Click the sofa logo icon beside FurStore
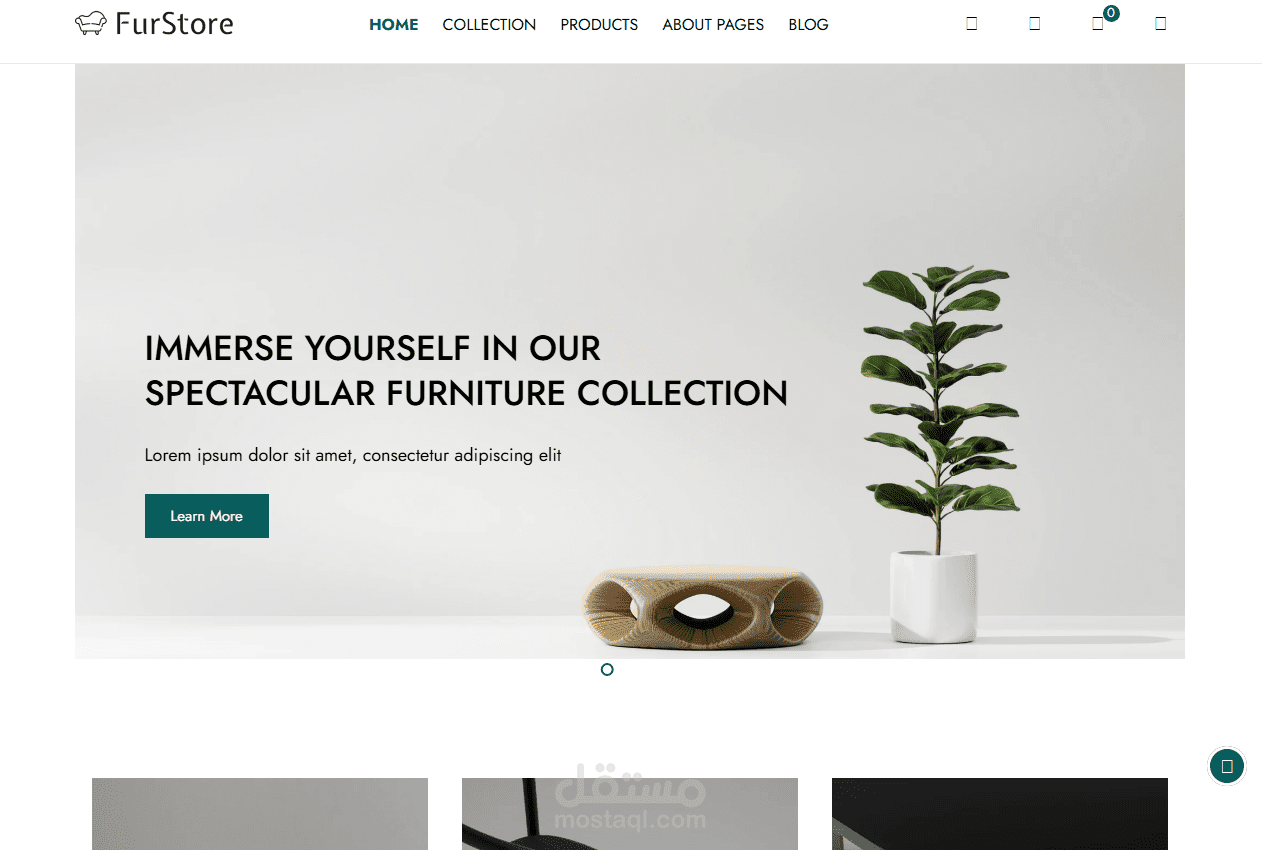The image size is (1262, 850). pos(91,23)
